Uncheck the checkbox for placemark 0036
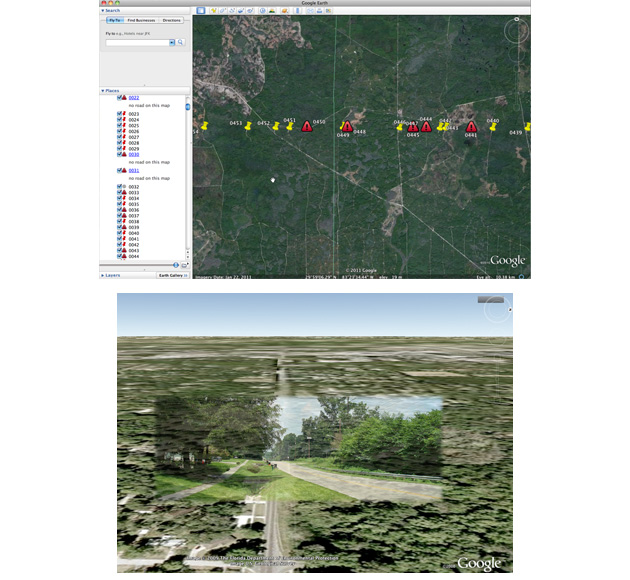Screen dimensions: 630x580 point(119,210)
